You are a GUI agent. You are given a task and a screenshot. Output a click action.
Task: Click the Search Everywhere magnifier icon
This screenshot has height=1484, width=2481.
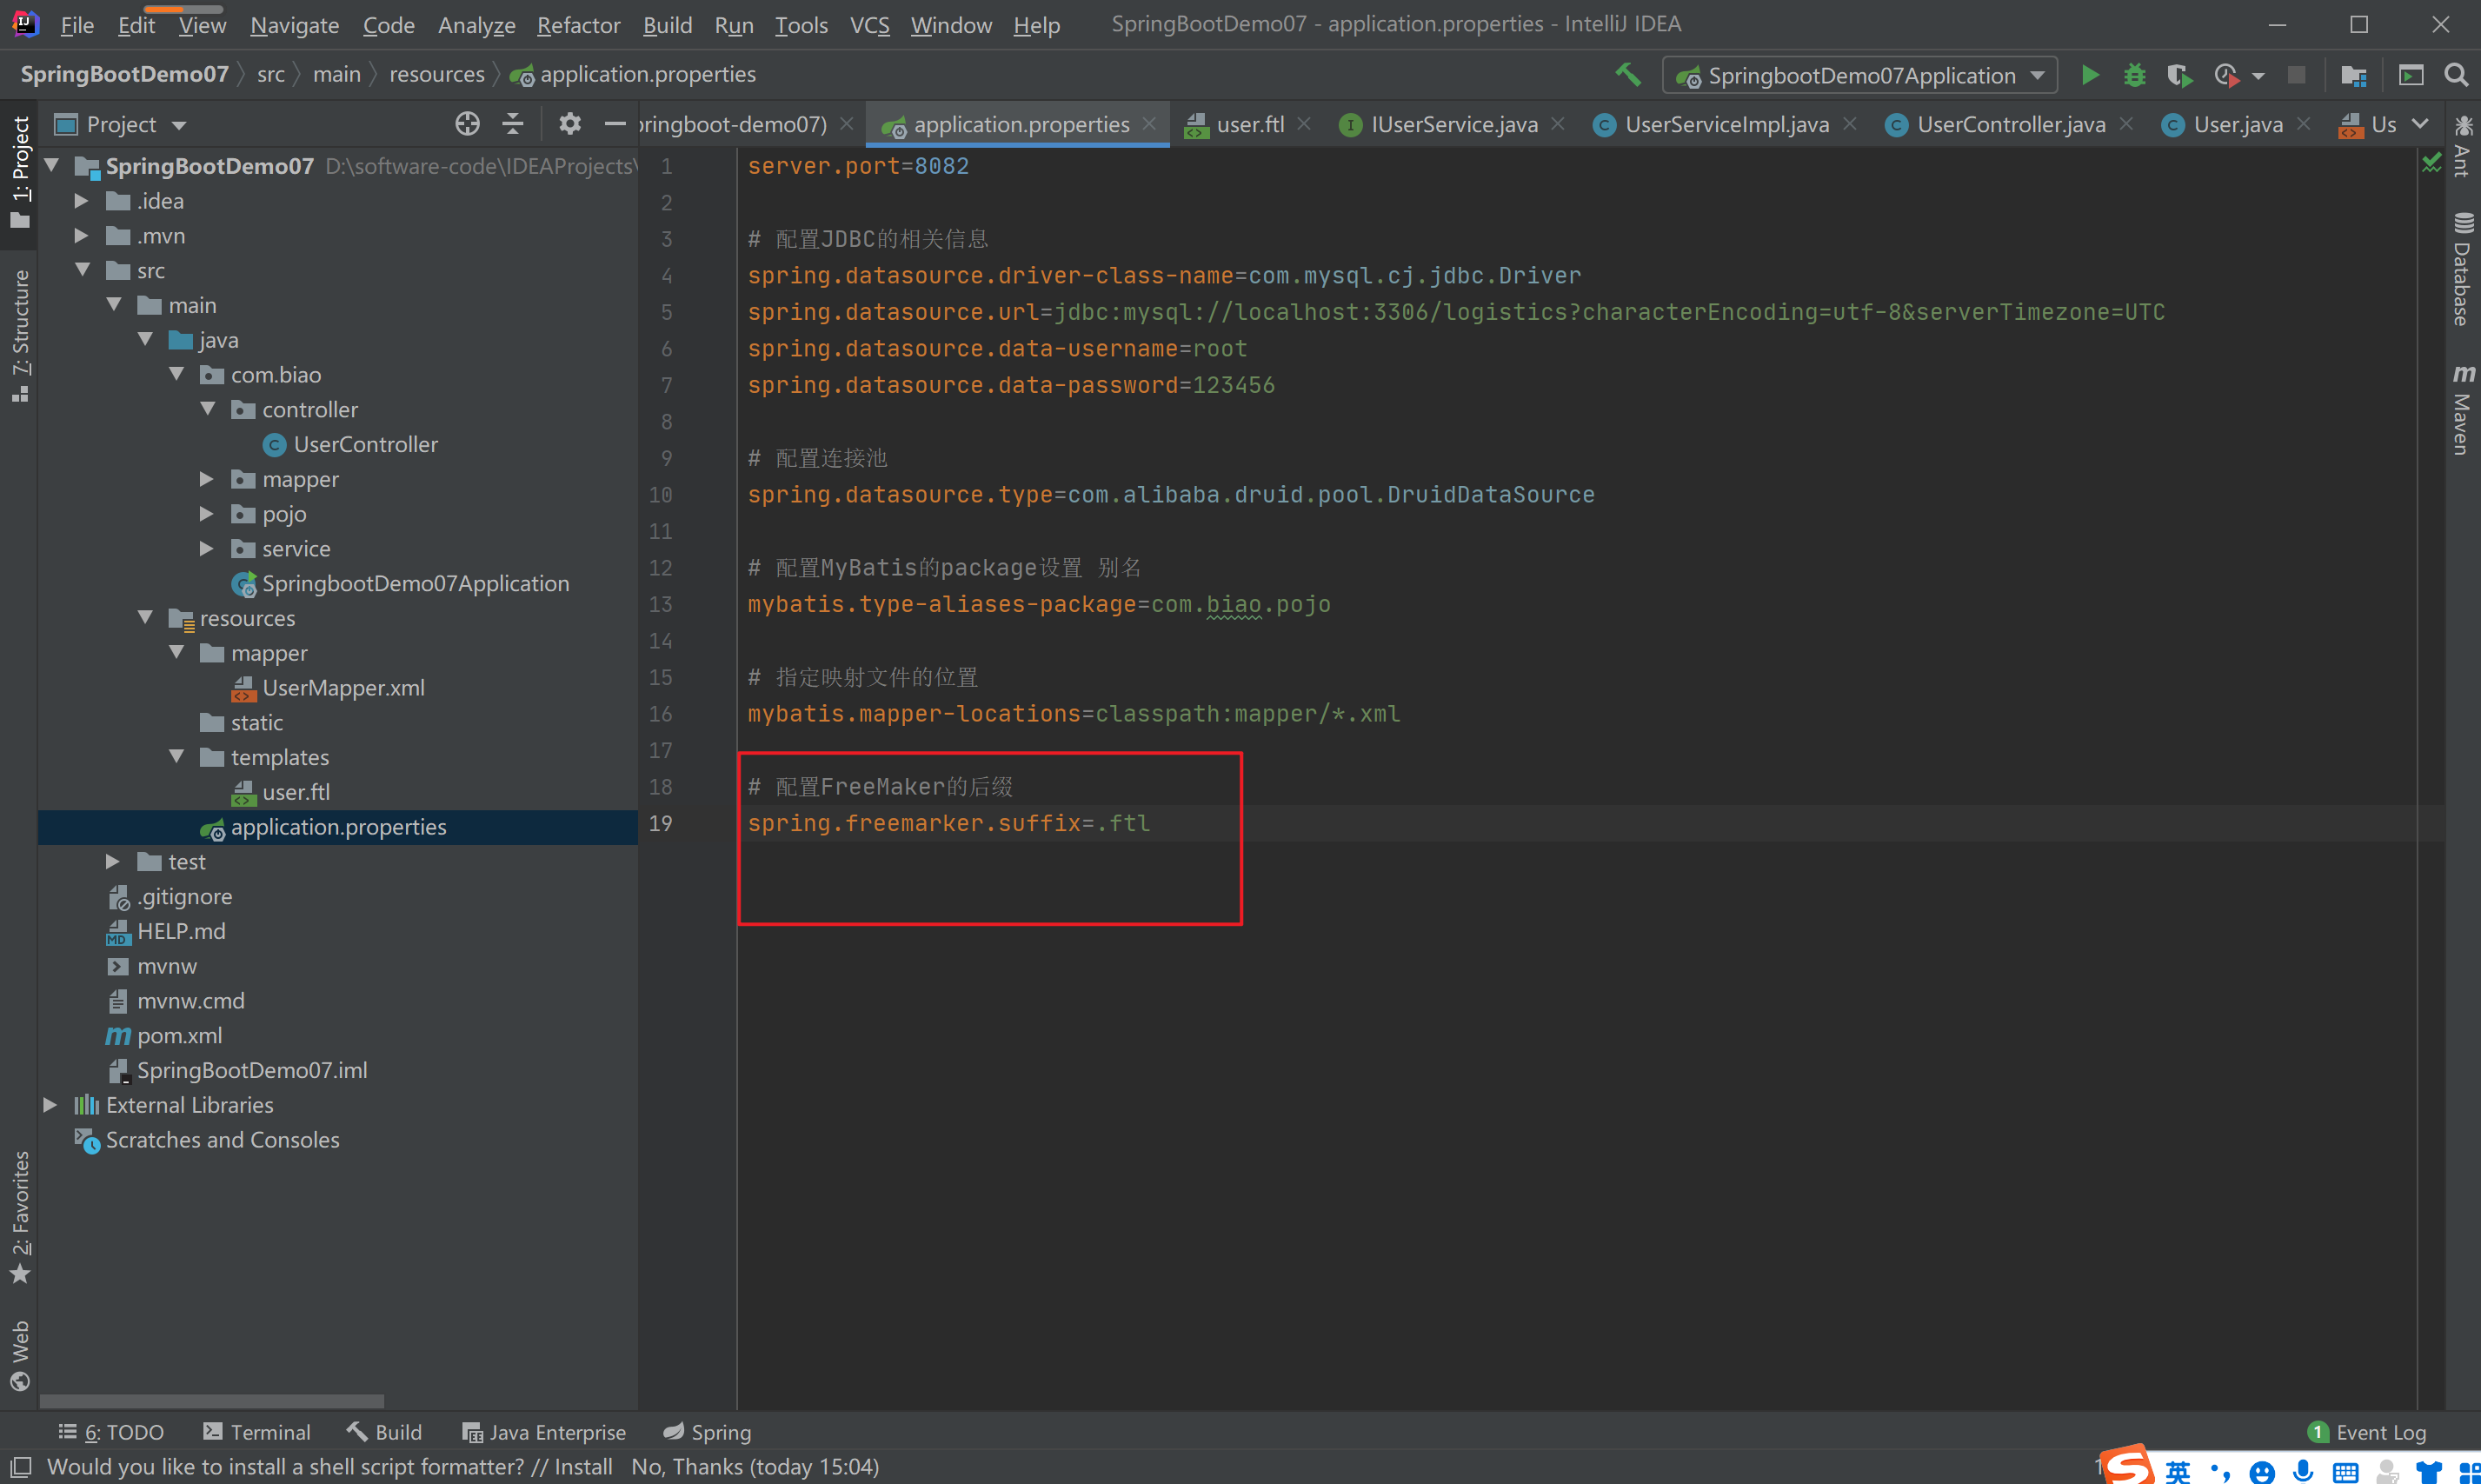[x=2455, y=75]
